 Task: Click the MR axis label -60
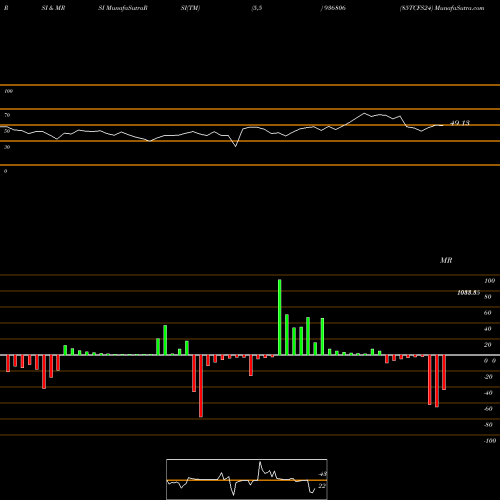(488, 409)
